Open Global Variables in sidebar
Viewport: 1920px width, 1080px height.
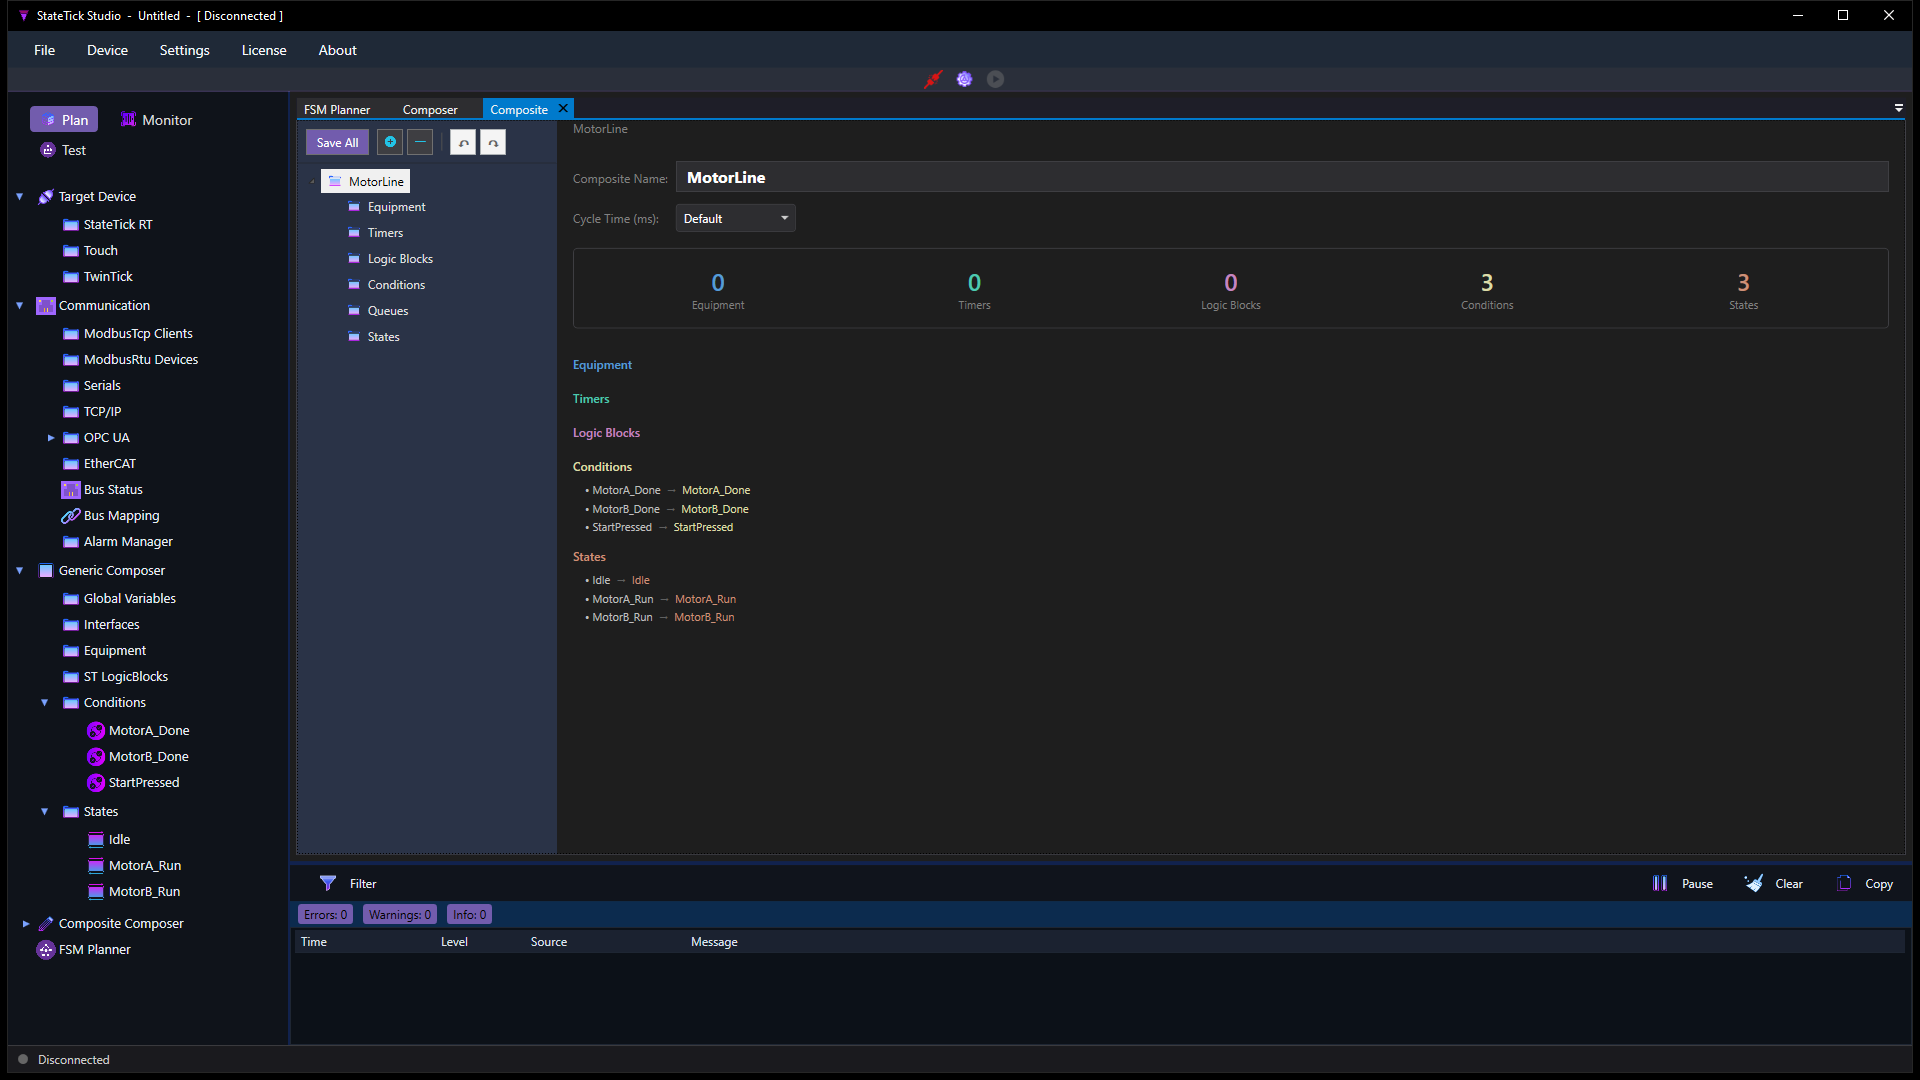pos(130,599)
